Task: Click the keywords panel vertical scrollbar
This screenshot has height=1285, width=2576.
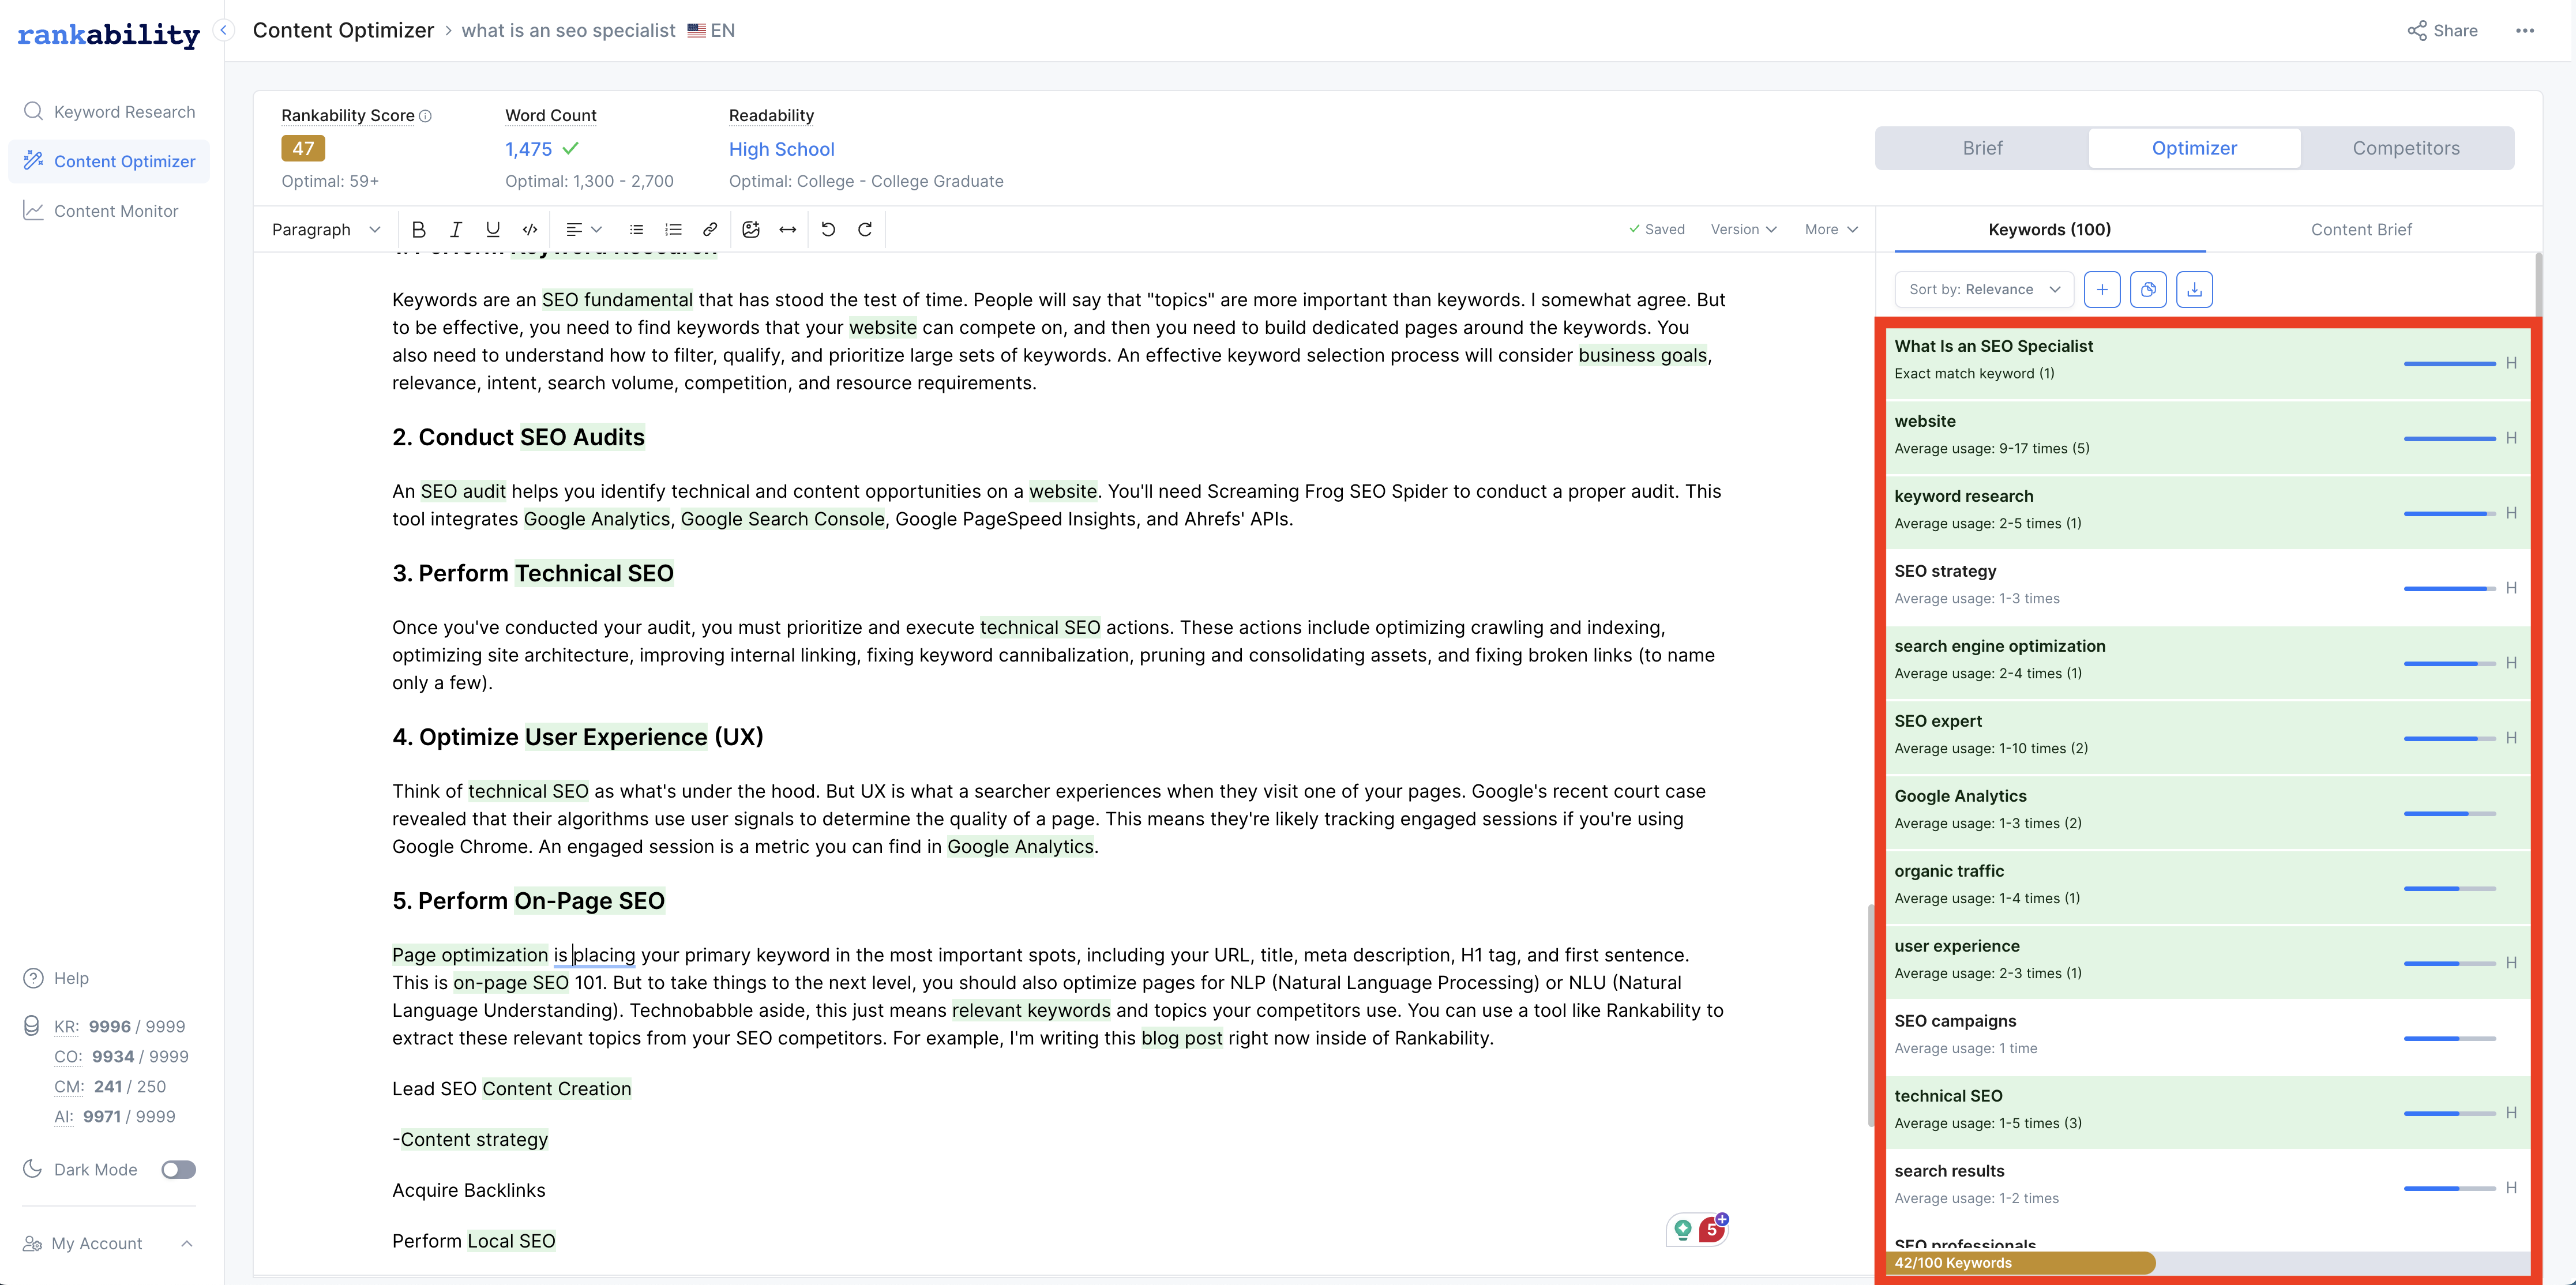Action: tap(2538, 285)
